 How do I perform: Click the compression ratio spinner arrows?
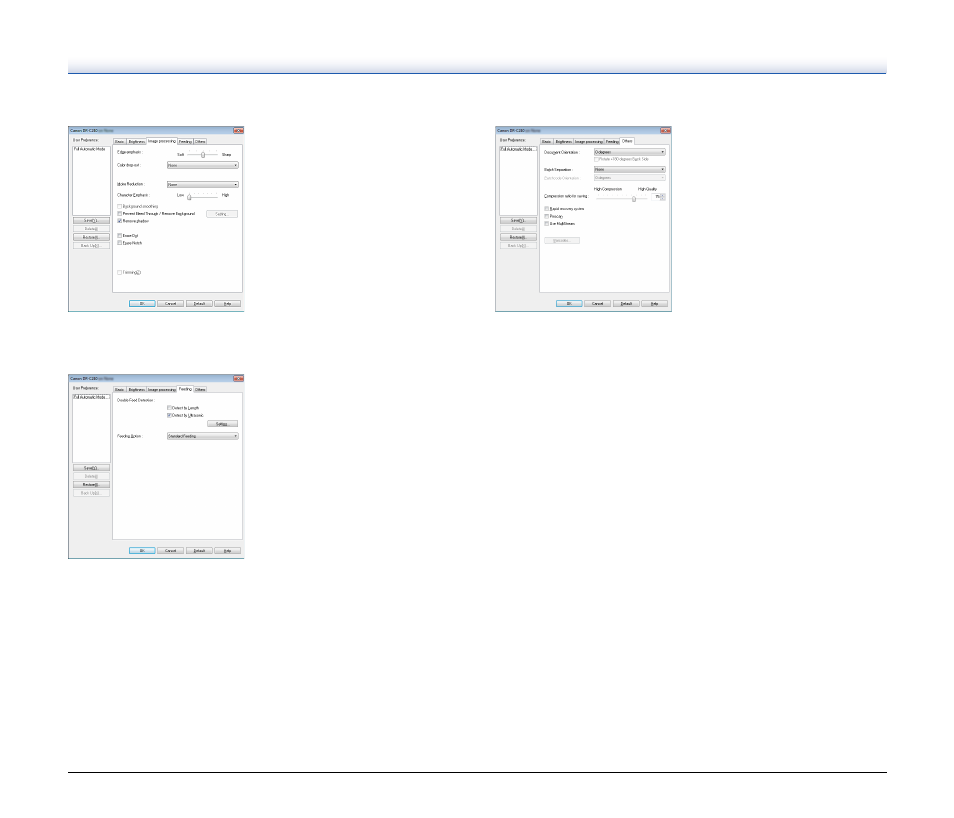coord(662,197)
